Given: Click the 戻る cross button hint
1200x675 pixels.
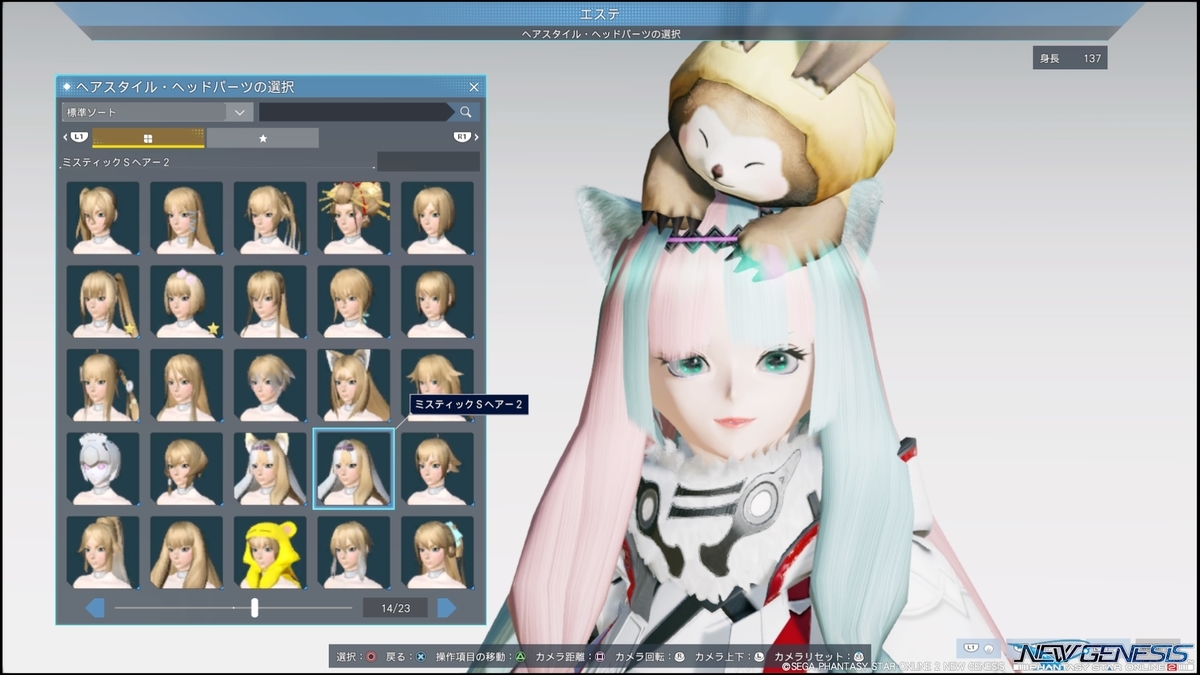Looking at the screenshot, I should (406, 657).
